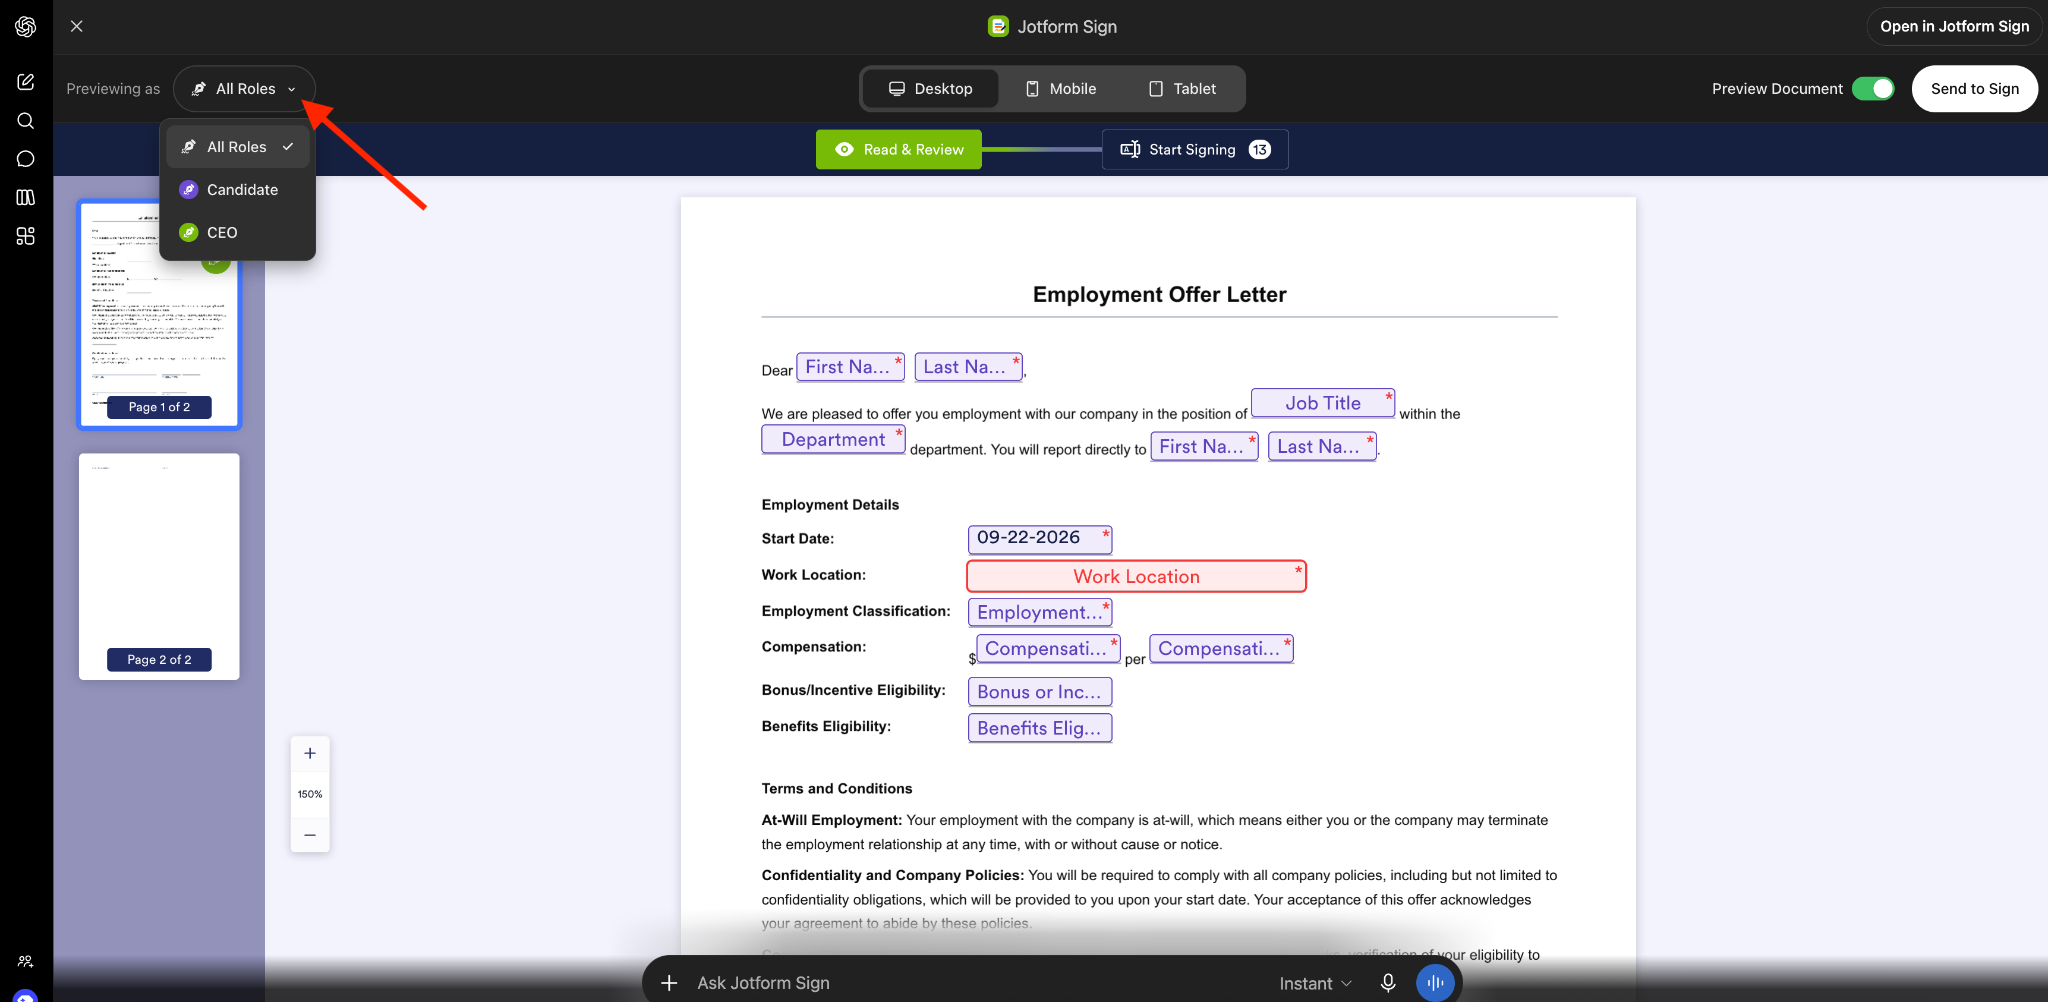Click the Work Location field
This screenshot has height=1002, width=2048.
point(1136,576)
